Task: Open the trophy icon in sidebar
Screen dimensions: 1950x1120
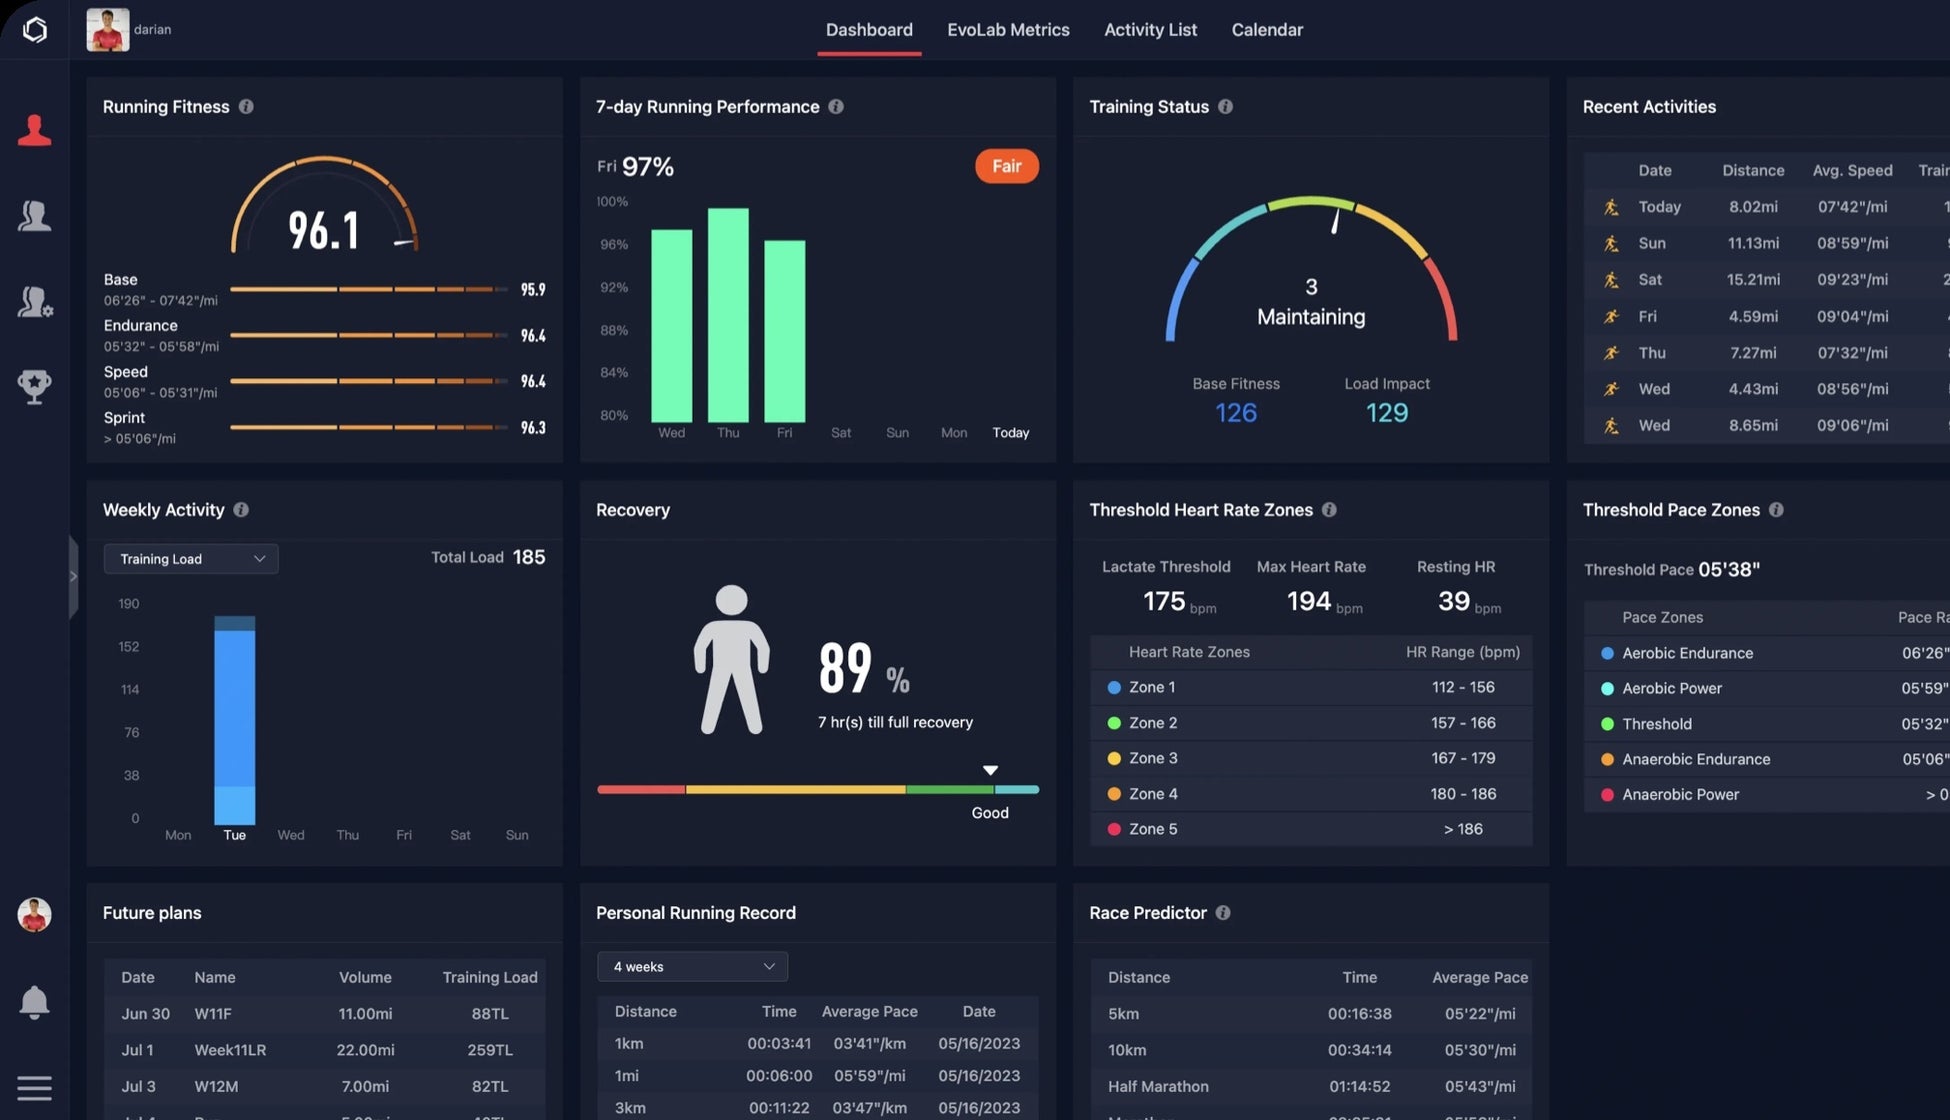Action: pos(34,386)
